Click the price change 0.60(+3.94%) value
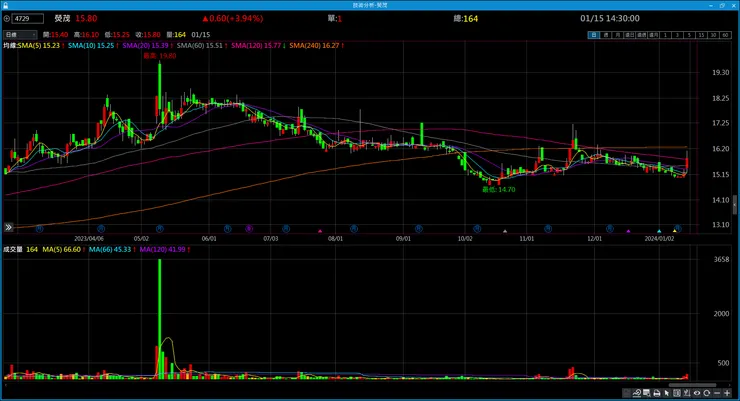The height and width of the screenshot is (401, 740). 233,18
